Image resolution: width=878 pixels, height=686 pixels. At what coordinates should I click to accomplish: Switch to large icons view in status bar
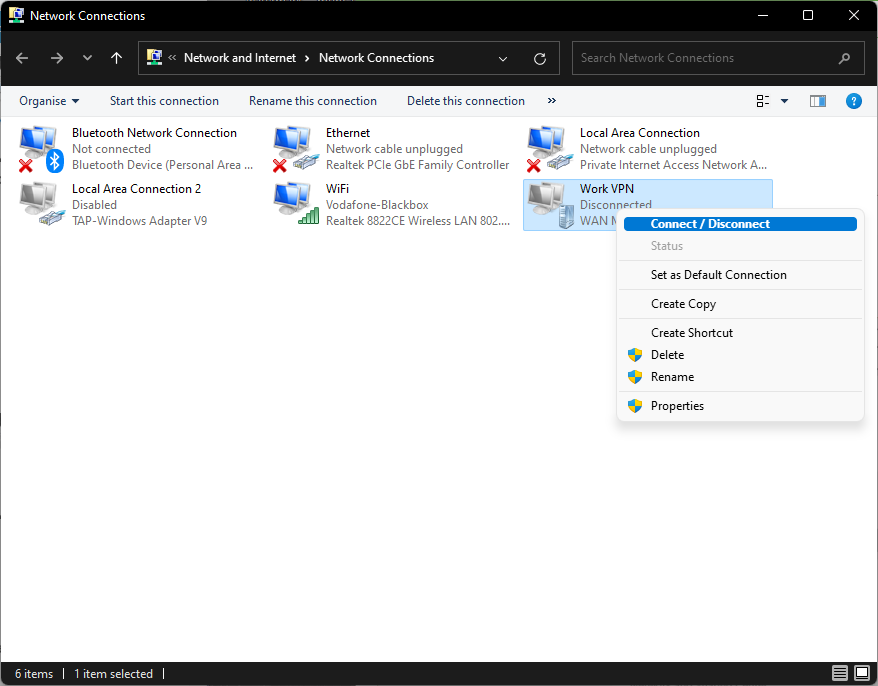coord(862,673)
